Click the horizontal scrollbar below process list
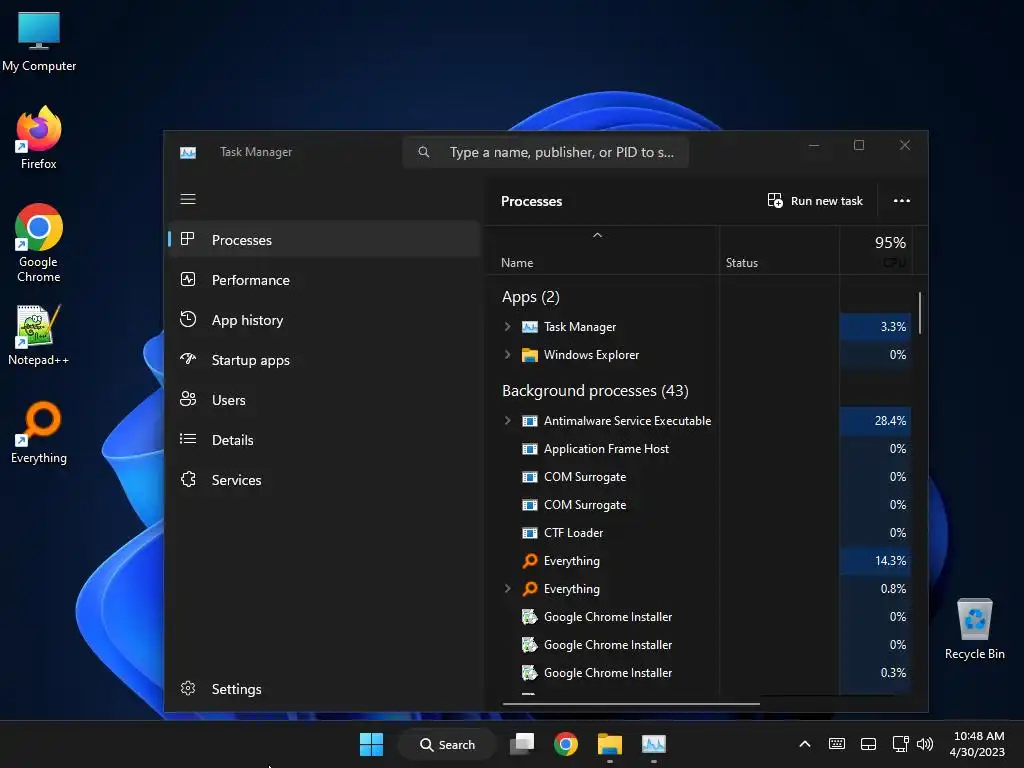The height and width of the screenshot is (768, 1024). [631, 704]
